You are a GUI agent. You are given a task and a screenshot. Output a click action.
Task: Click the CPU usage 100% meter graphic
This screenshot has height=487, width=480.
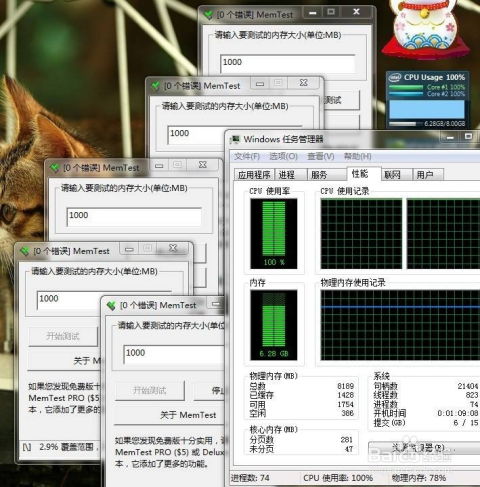(274, 233)
